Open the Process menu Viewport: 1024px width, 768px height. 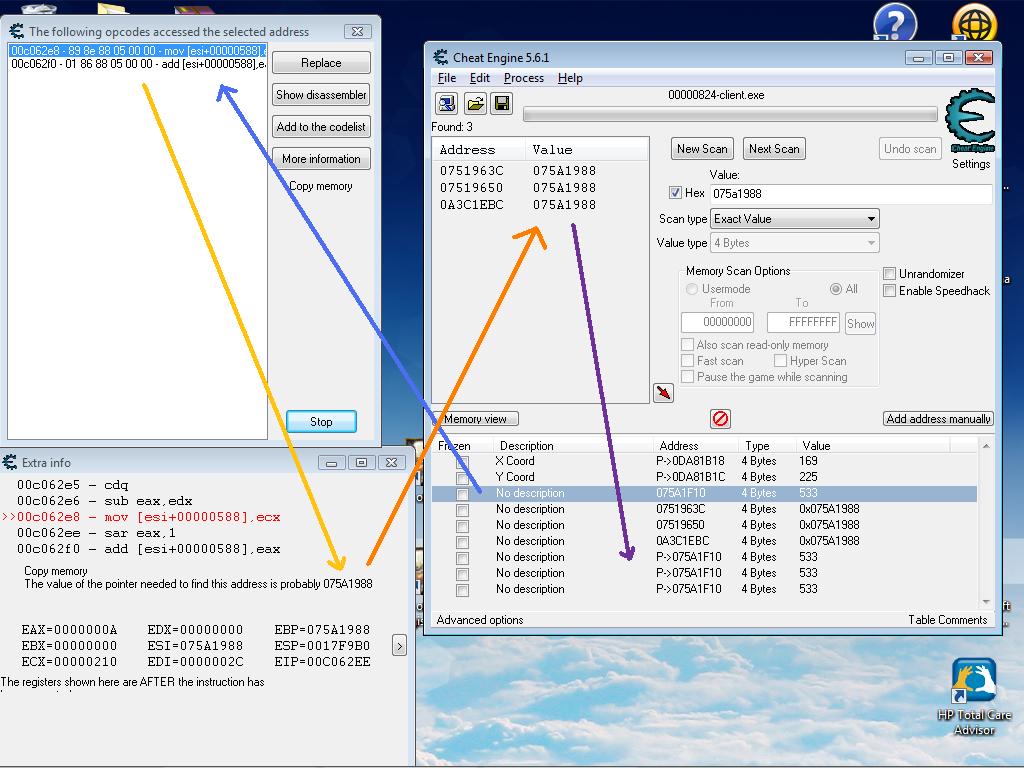[523, 78]
